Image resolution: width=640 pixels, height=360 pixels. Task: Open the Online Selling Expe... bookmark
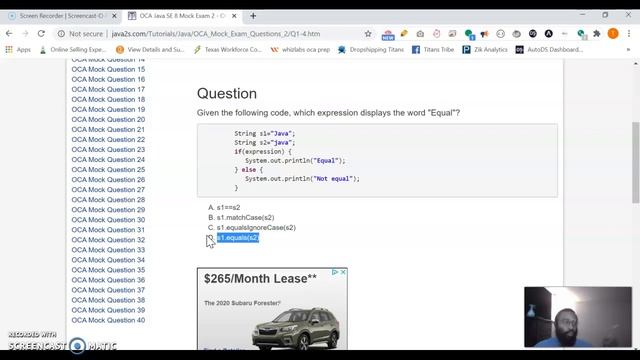click(x=72, y=49)
